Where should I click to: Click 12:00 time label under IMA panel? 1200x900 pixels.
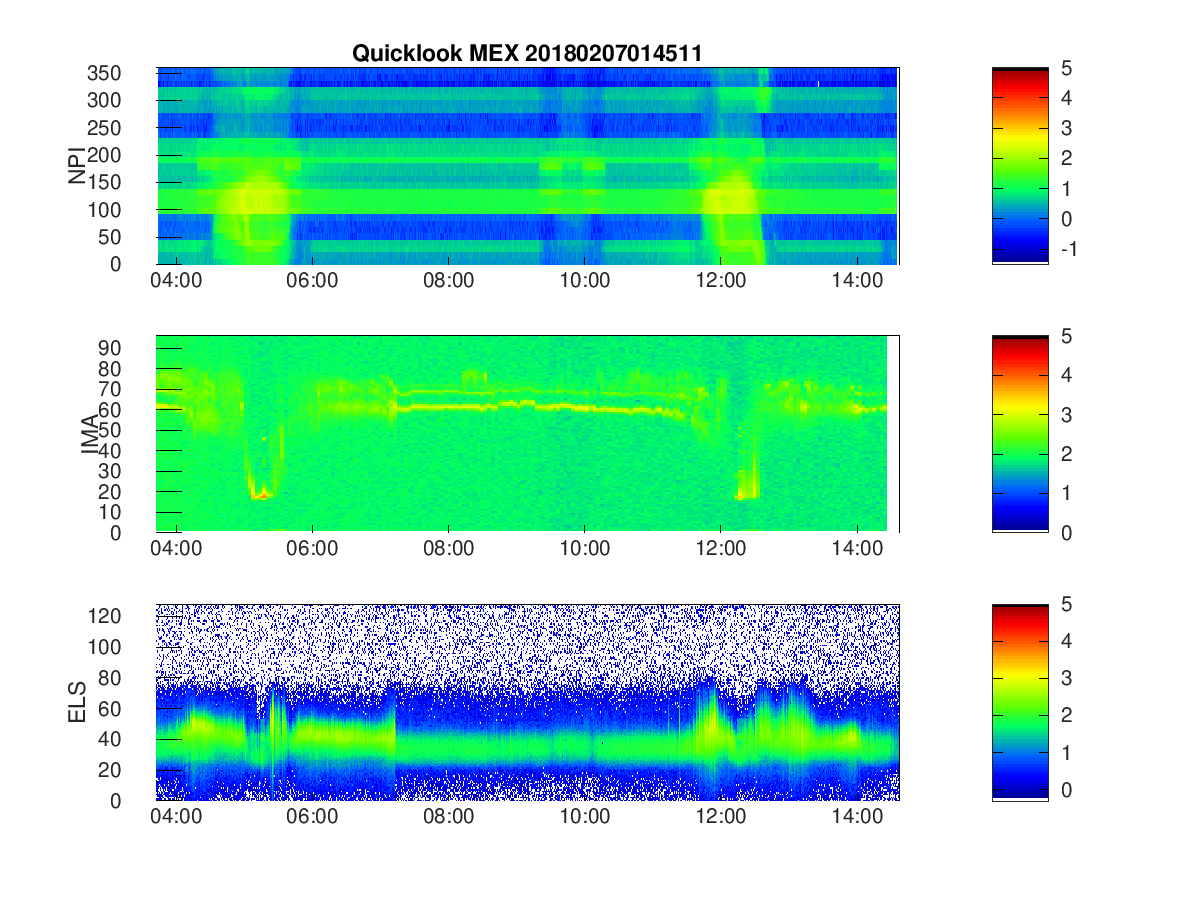click(721, 550)
